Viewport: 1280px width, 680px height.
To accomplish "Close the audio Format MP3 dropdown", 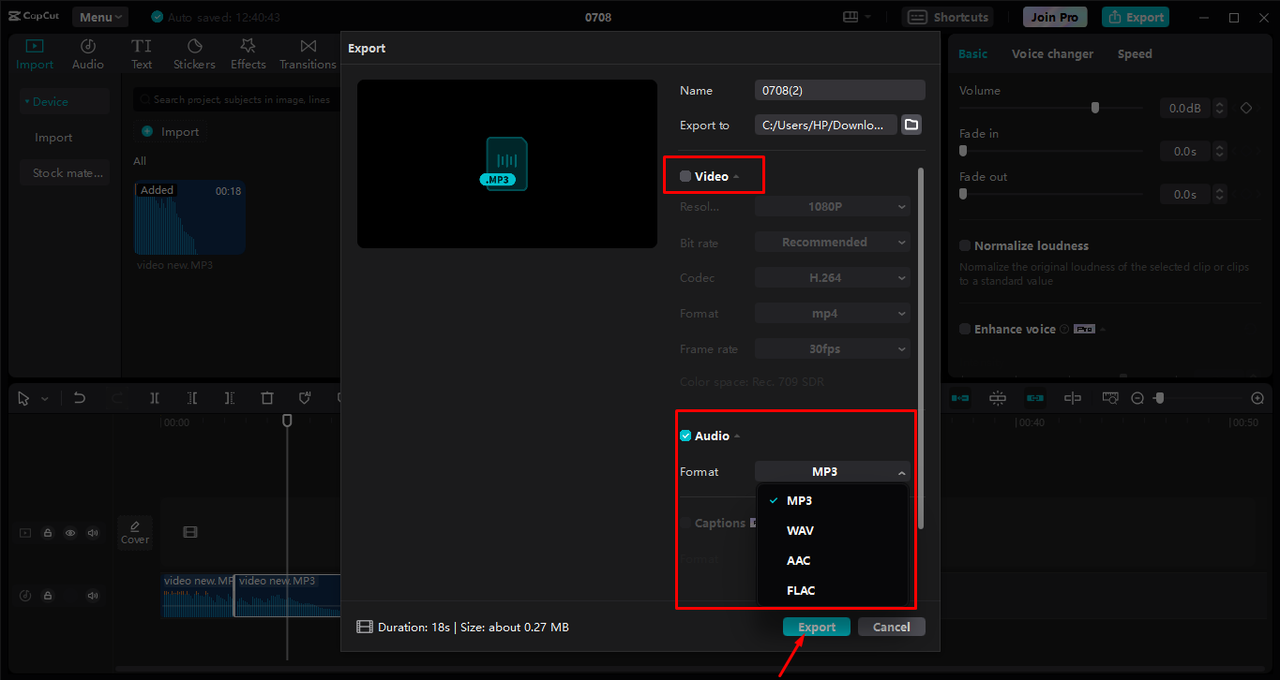I will [x=833, y=472].
